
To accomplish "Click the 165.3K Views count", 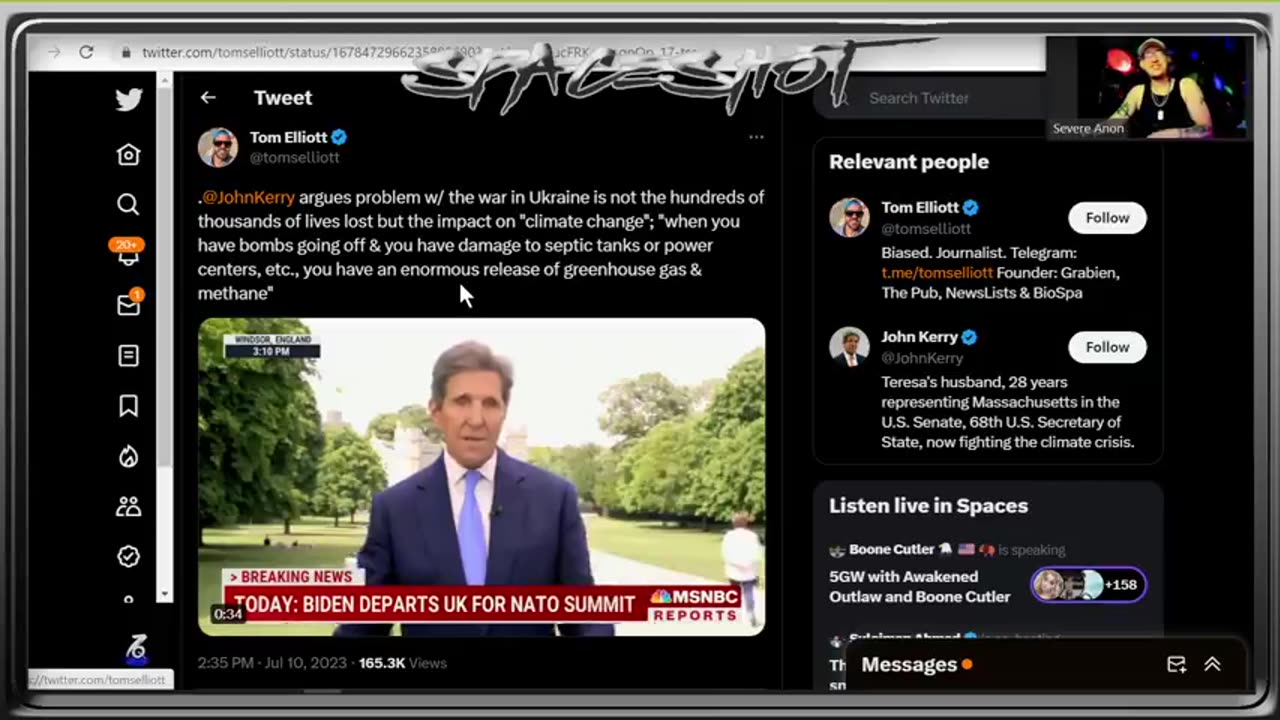I will pos(403,662).
